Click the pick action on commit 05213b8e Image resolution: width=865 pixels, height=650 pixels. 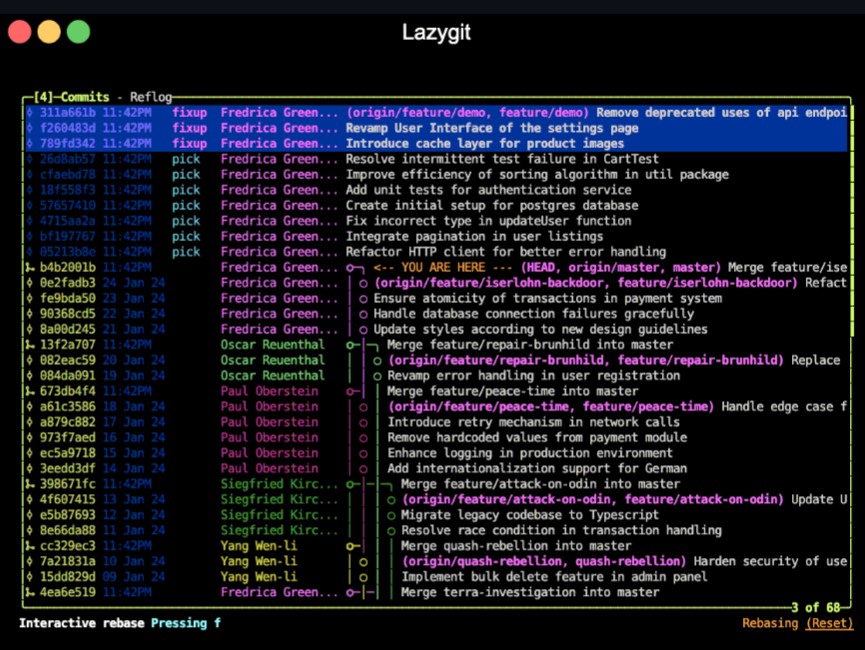point(186,252)
